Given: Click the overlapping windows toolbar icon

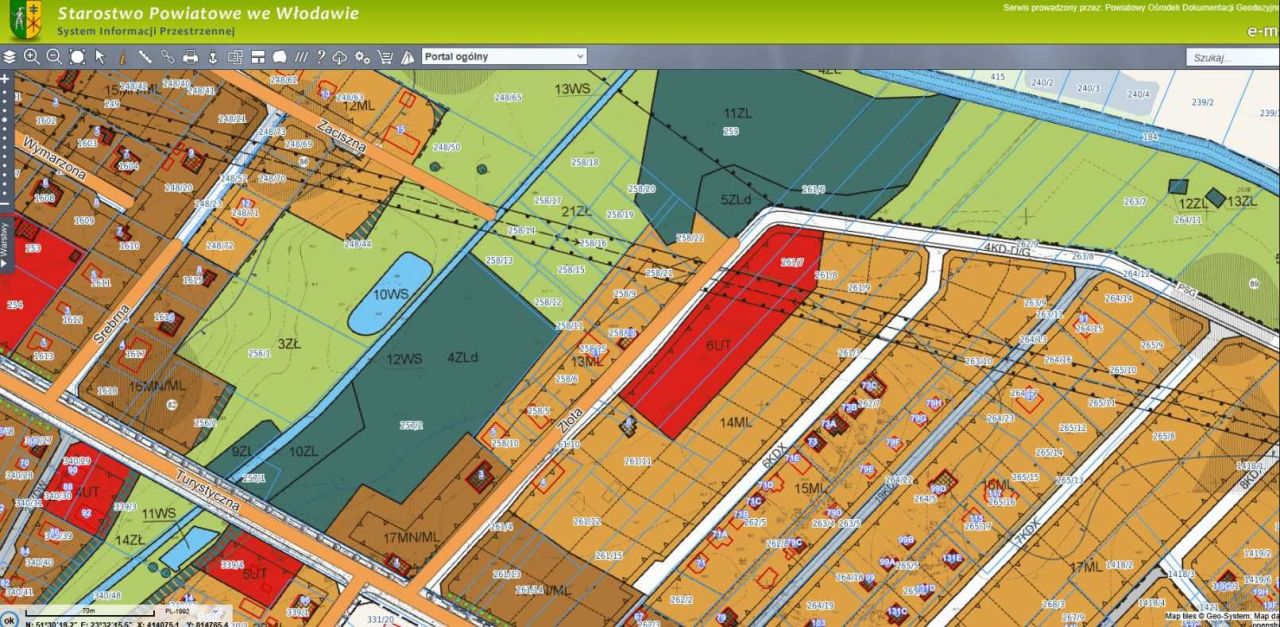Looking at the screenshot, I should (x=235, y=57).
